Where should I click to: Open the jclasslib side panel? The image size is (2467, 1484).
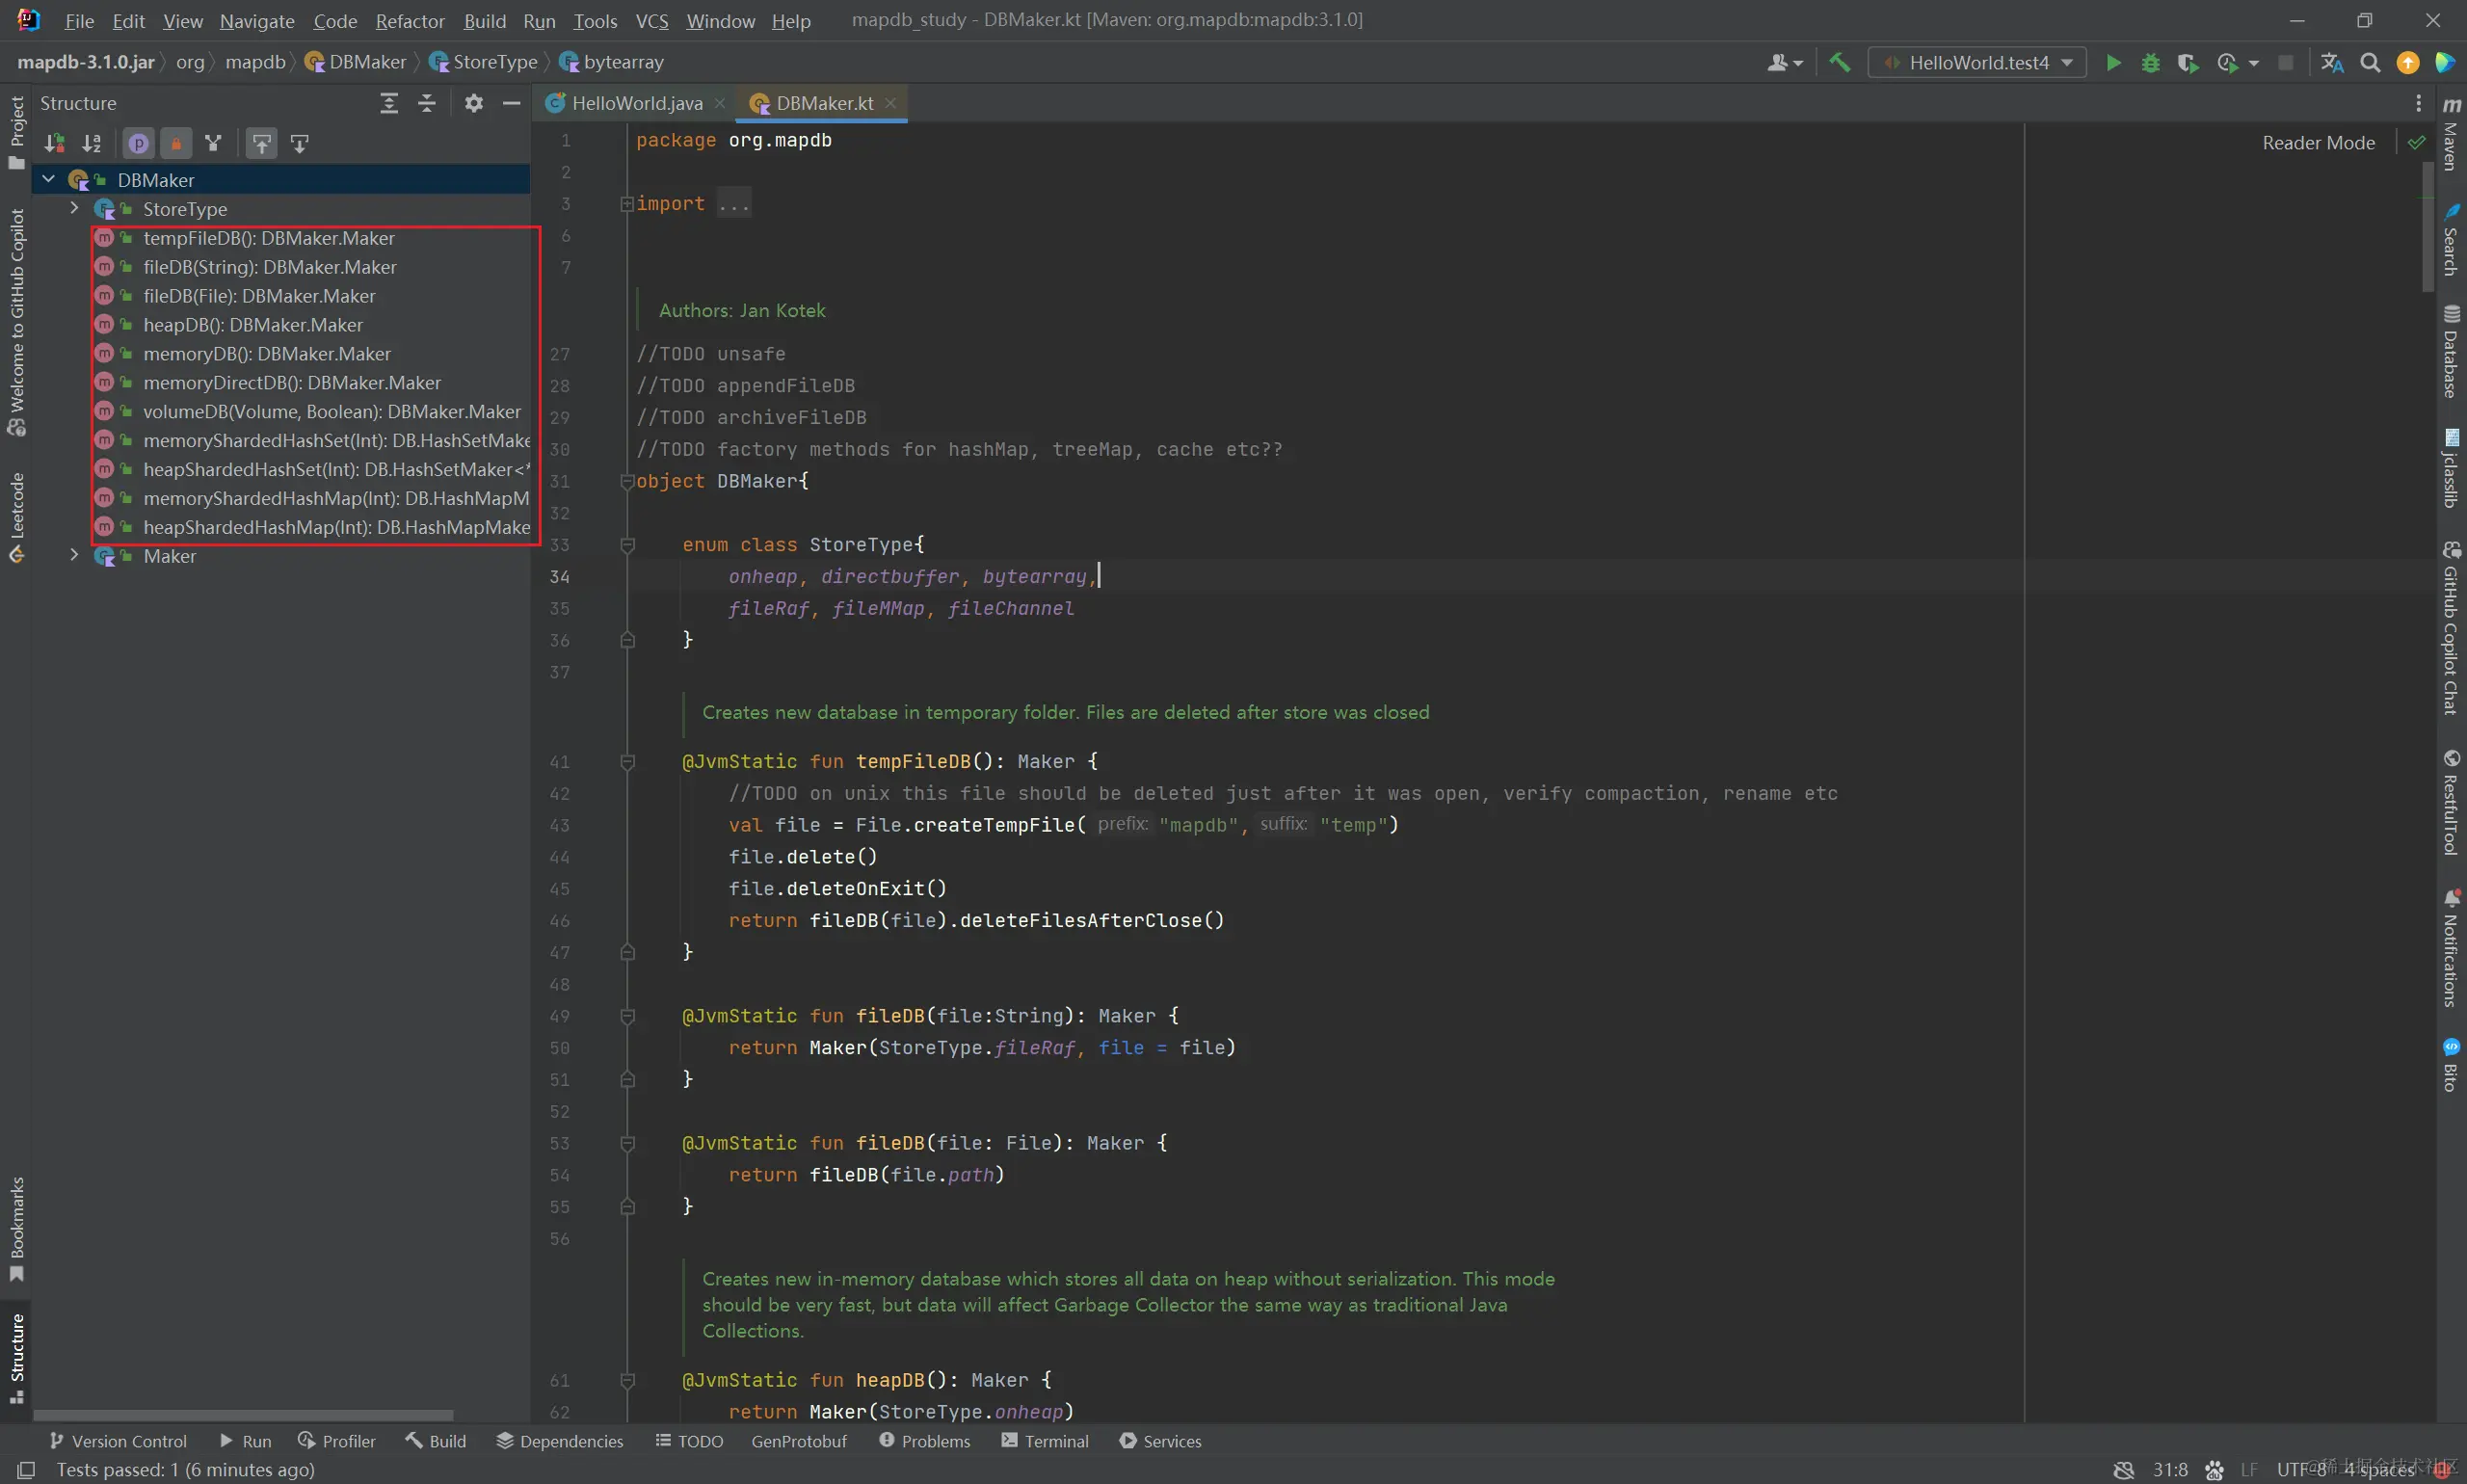click(x=2451, y=467)
